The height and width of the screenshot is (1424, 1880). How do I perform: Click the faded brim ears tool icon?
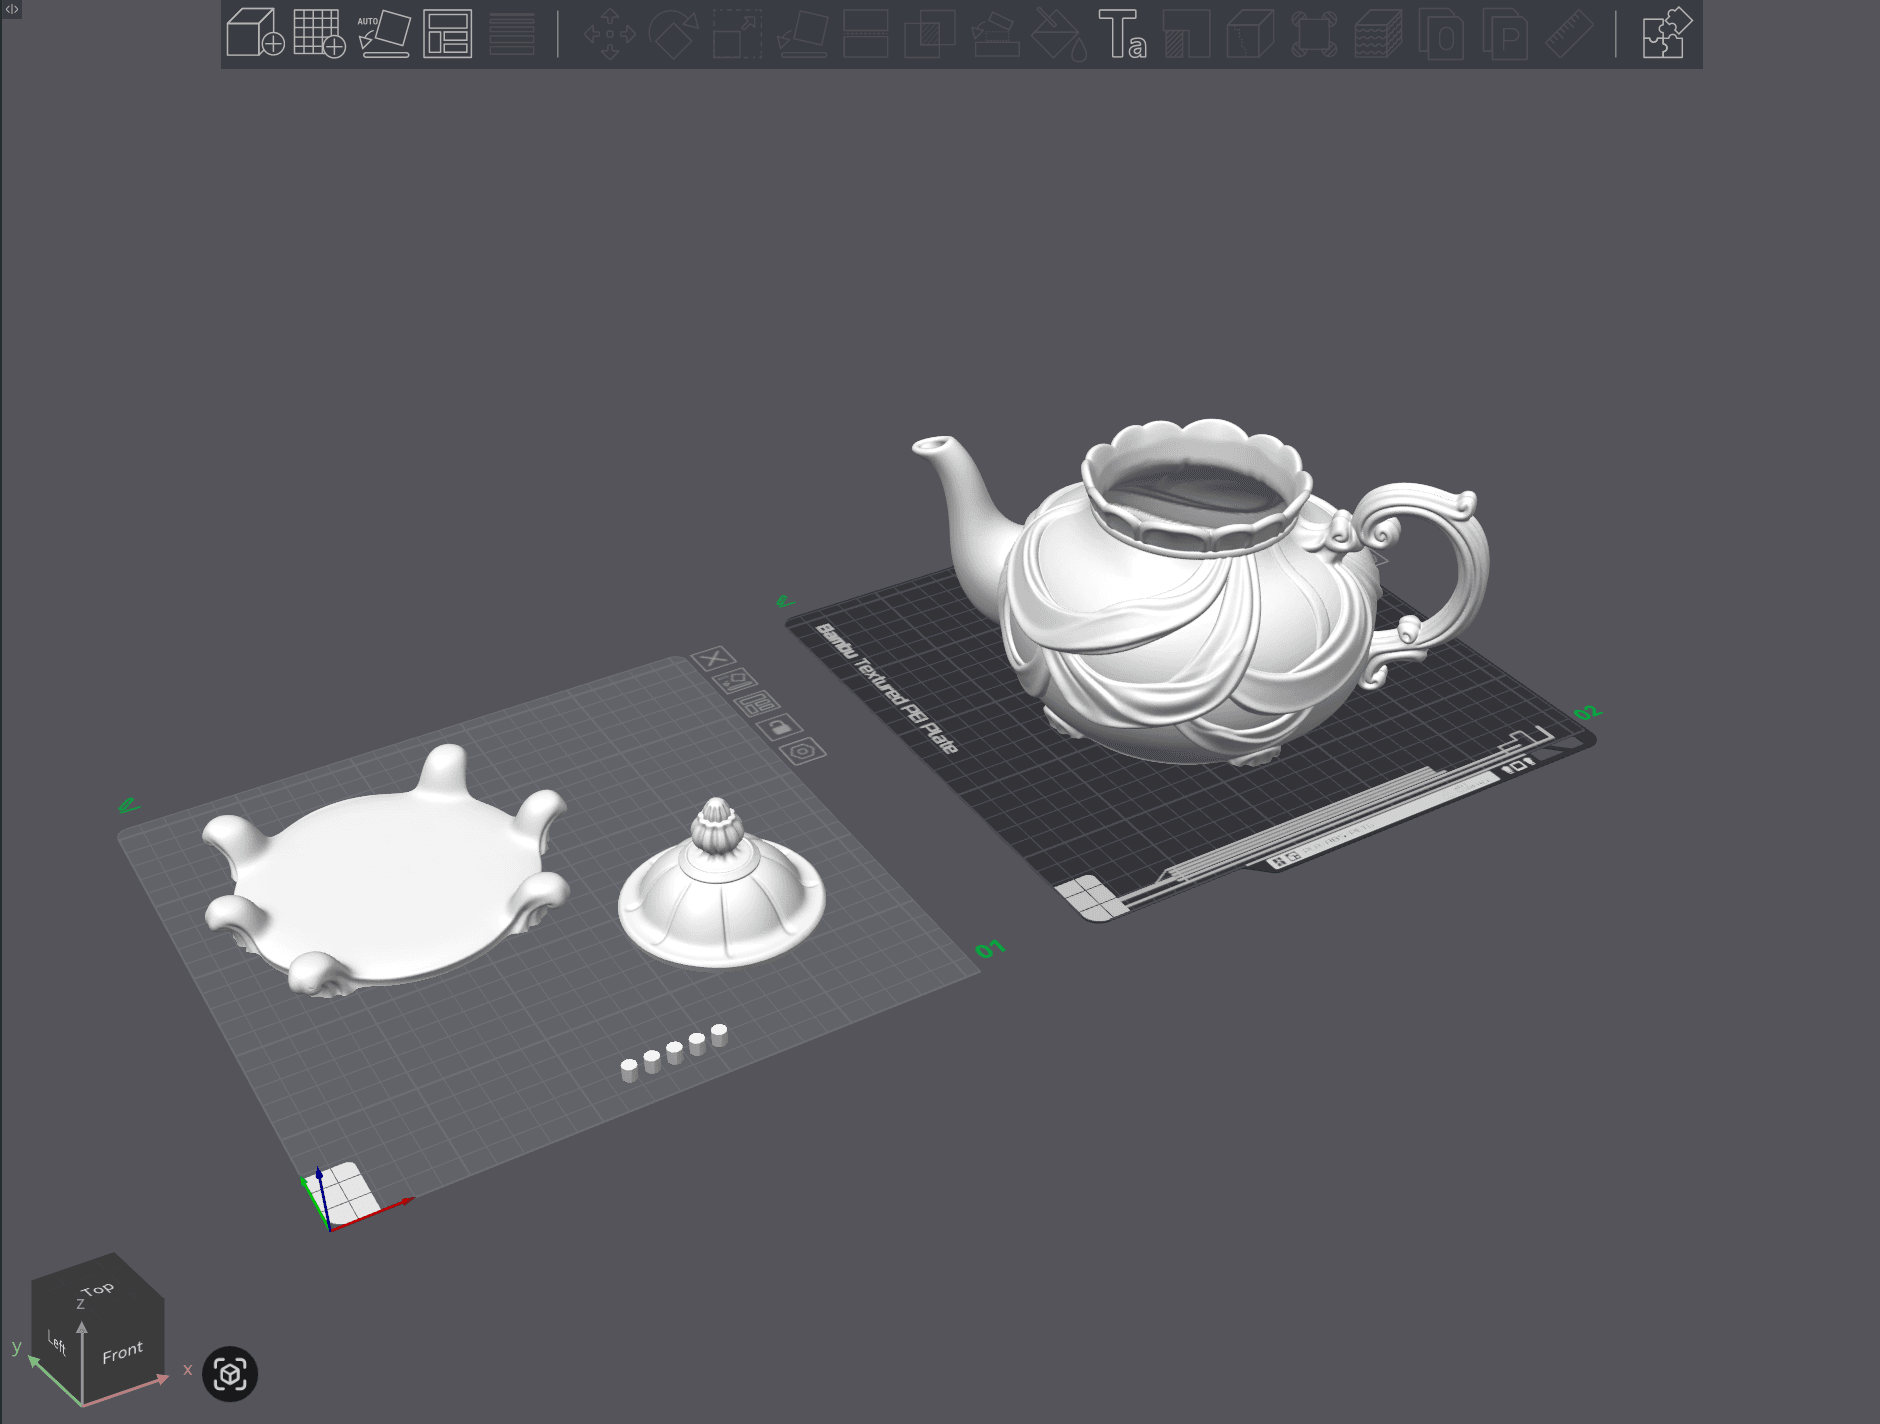pyautogui.click(x=1314, y=33)
